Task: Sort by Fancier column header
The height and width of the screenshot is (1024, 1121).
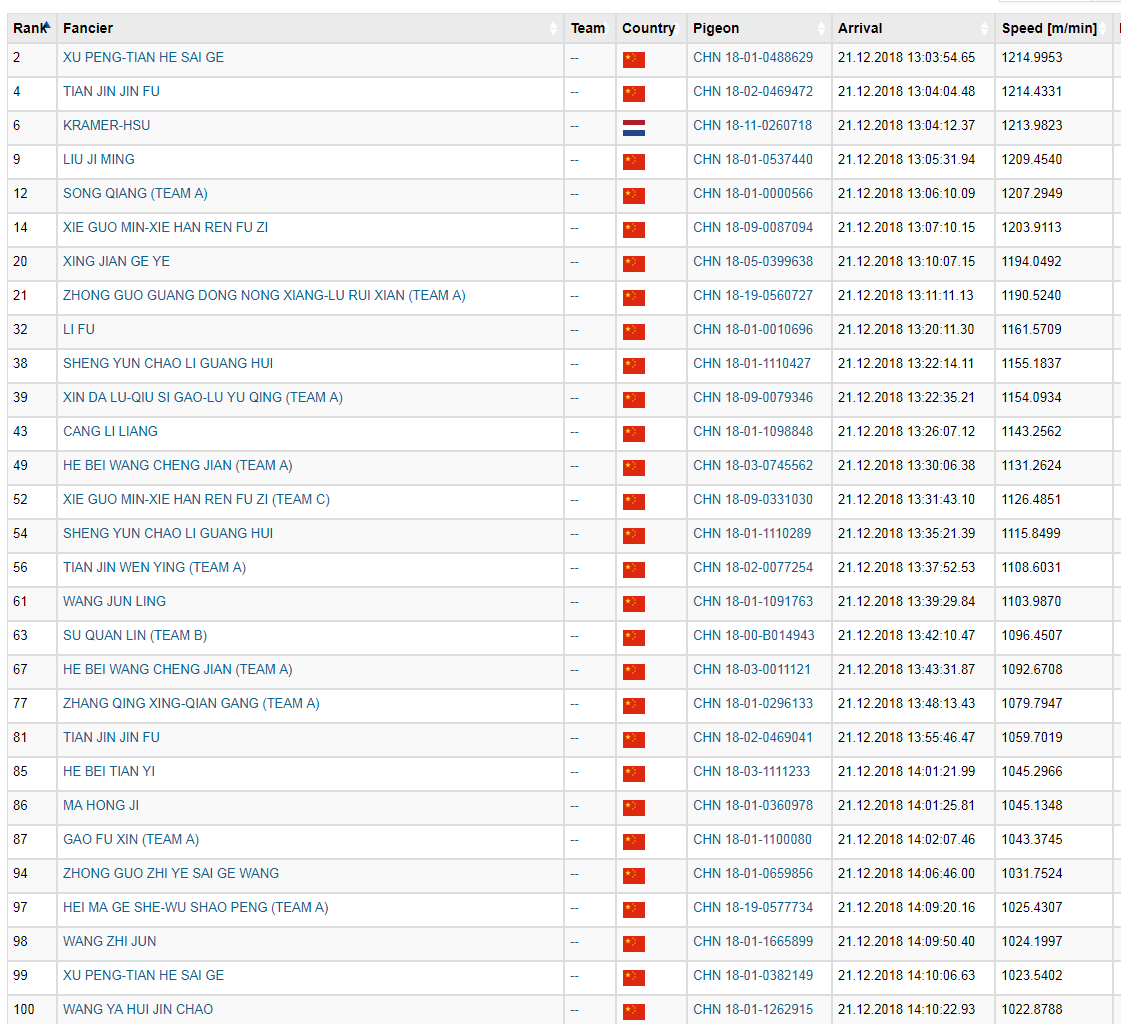Action: coord(310,28)
